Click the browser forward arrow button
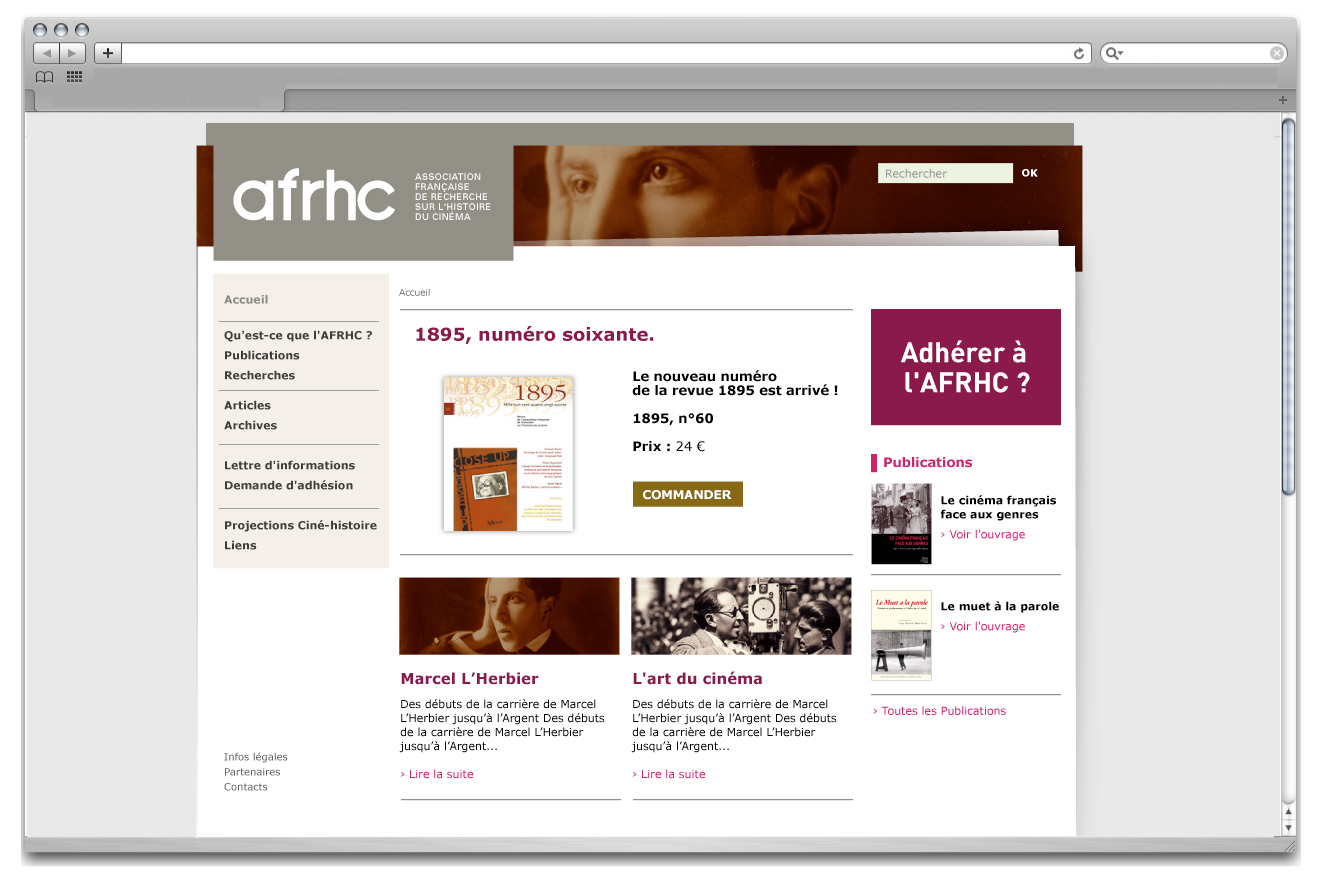 [x=73, y=53]
